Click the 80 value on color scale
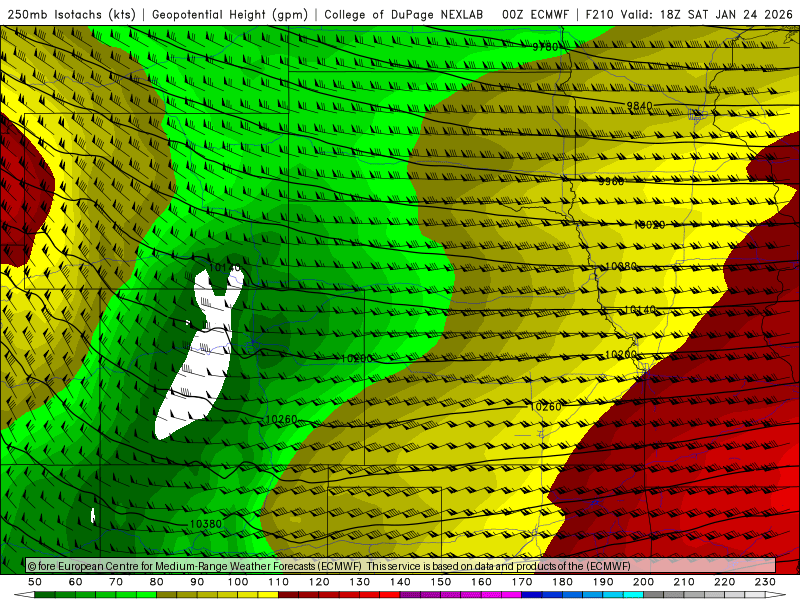 [157, 582]
